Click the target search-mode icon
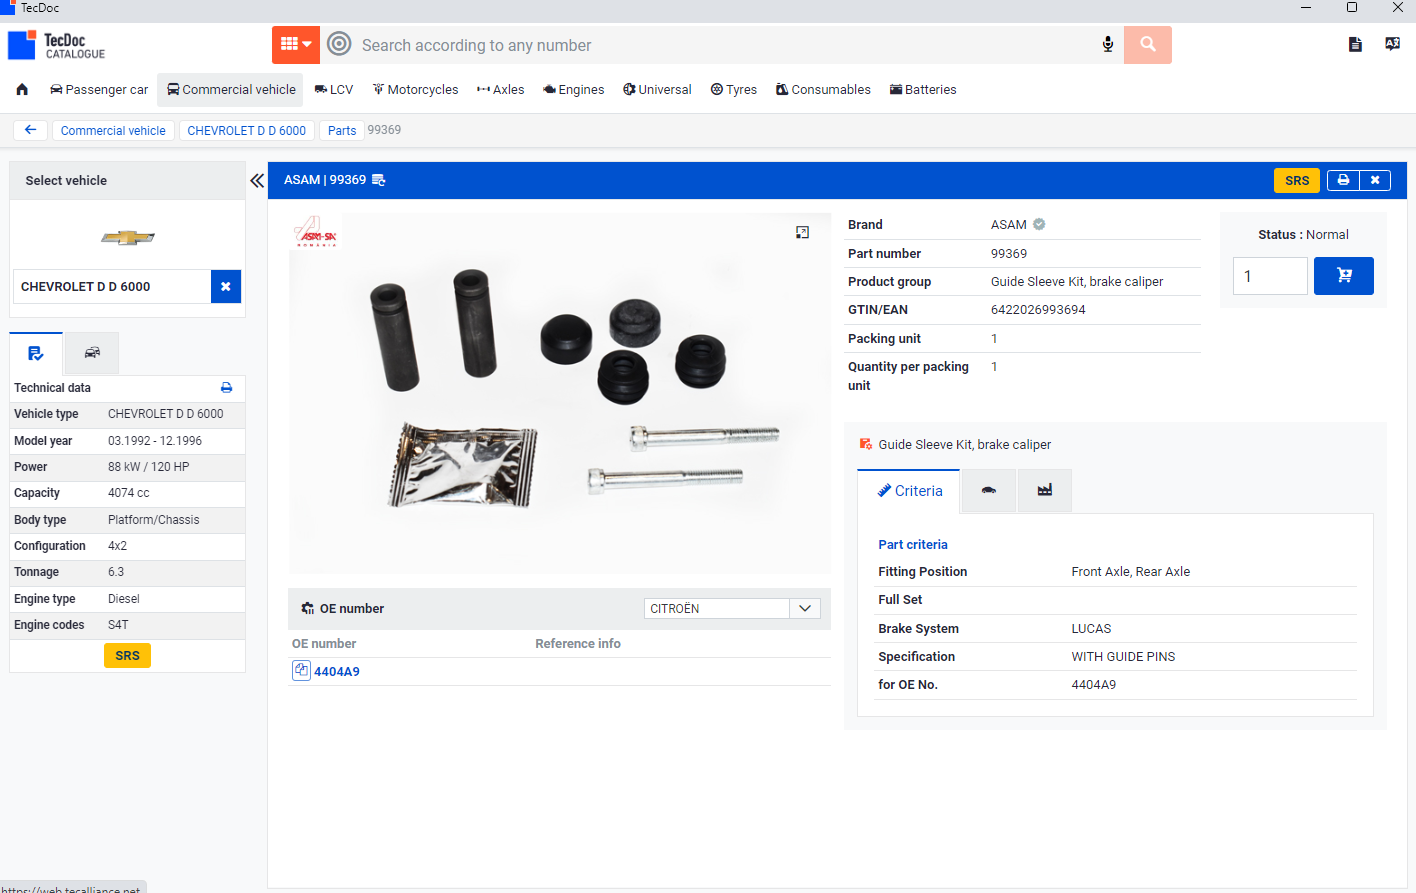Image resolution: width=1416 pixels, height=893 pixels. tap(339, 44)
